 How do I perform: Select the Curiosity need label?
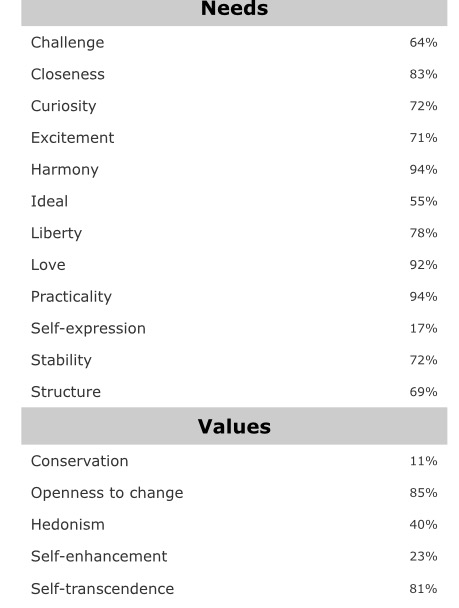click(64, 106)
